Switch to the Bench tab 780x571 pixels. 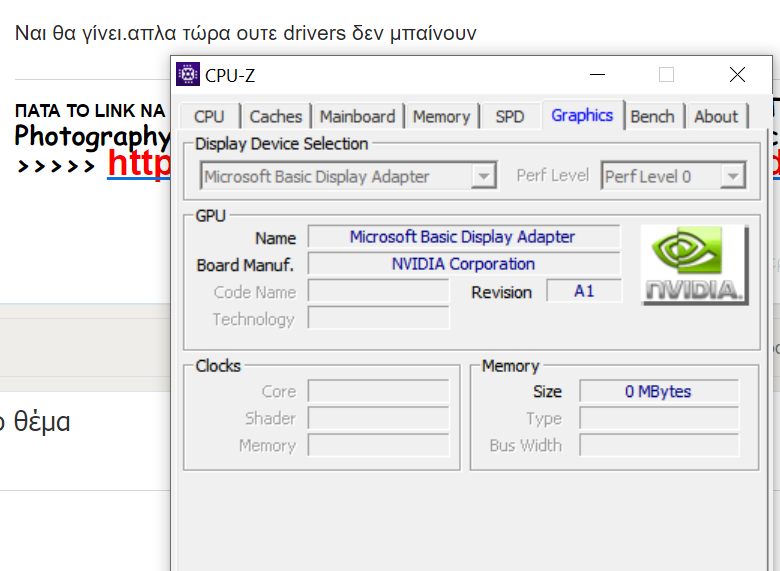(x=652, y=116)
